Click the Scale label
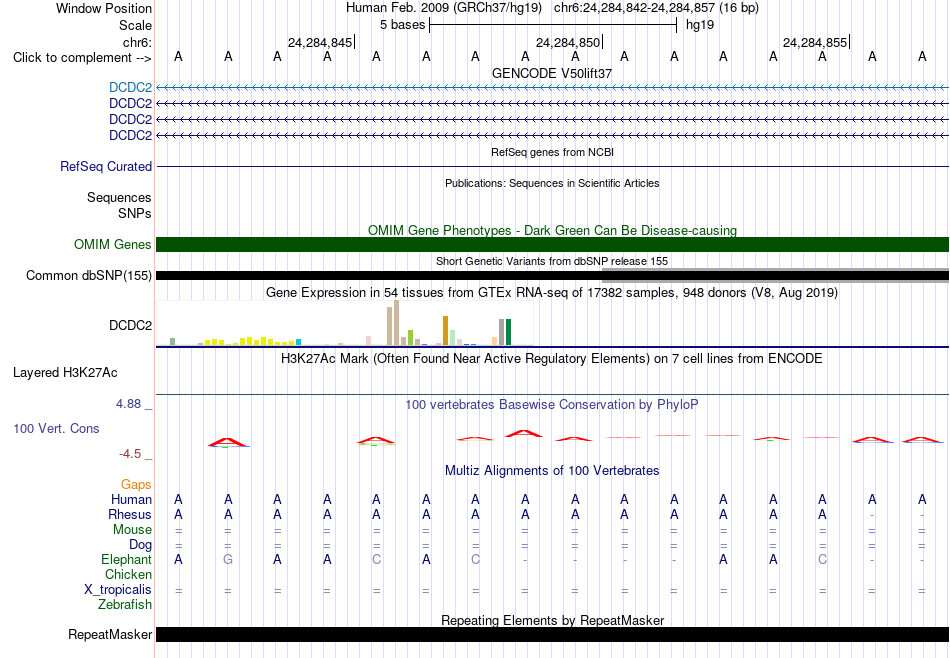This screenshot has height=658, width=950. point(135,25)
